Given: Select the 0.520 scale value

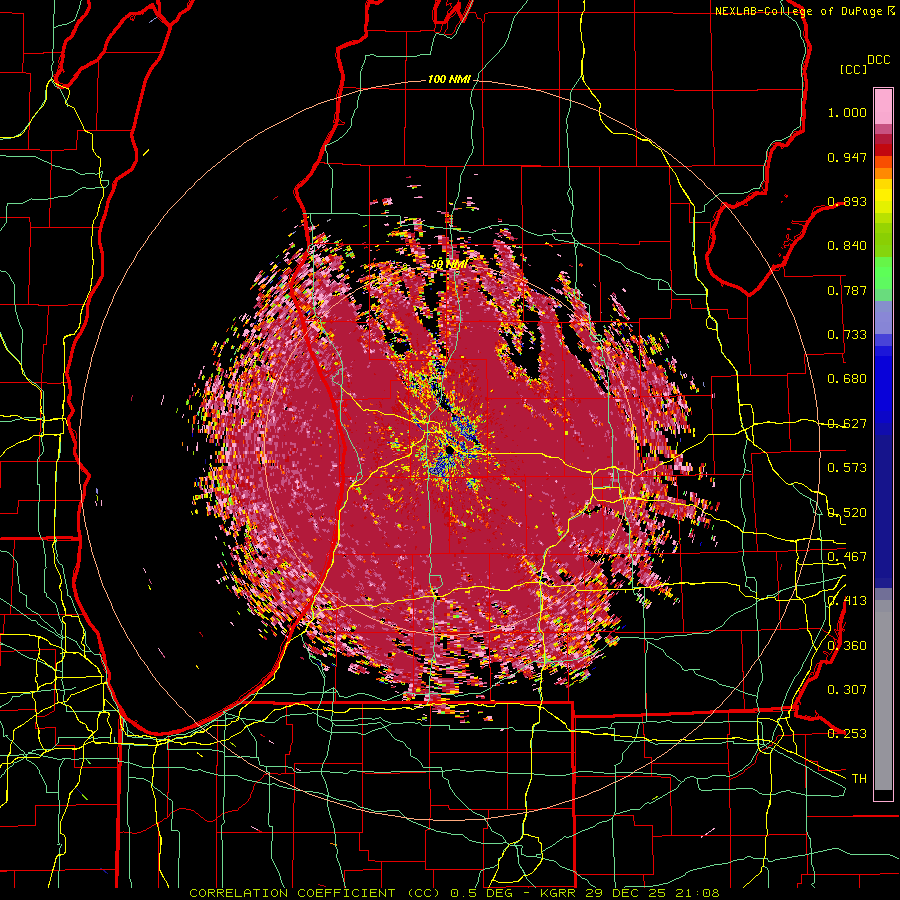Looking at the screenshot, I should click(x=847, y=513).
